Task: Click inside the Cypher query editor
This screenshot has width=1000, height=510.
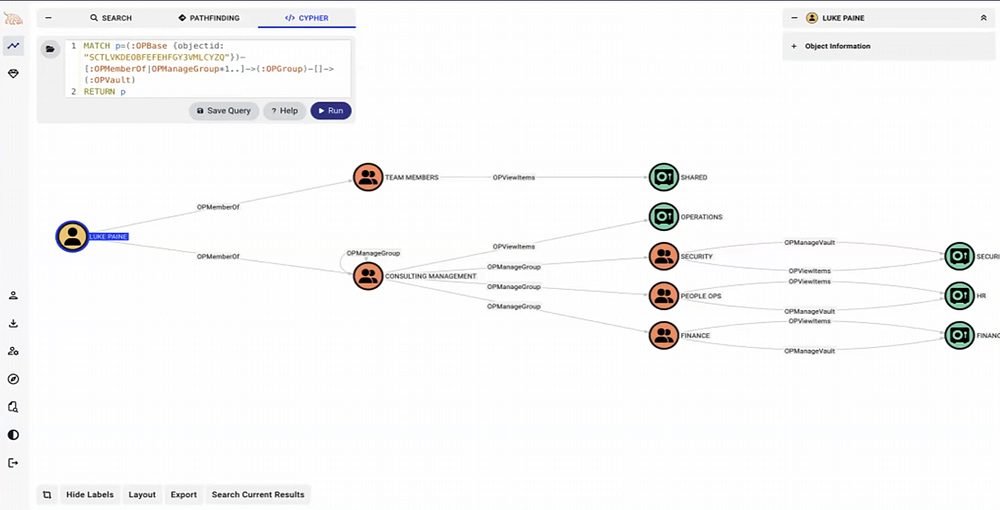Action: (x=208, y=69)
